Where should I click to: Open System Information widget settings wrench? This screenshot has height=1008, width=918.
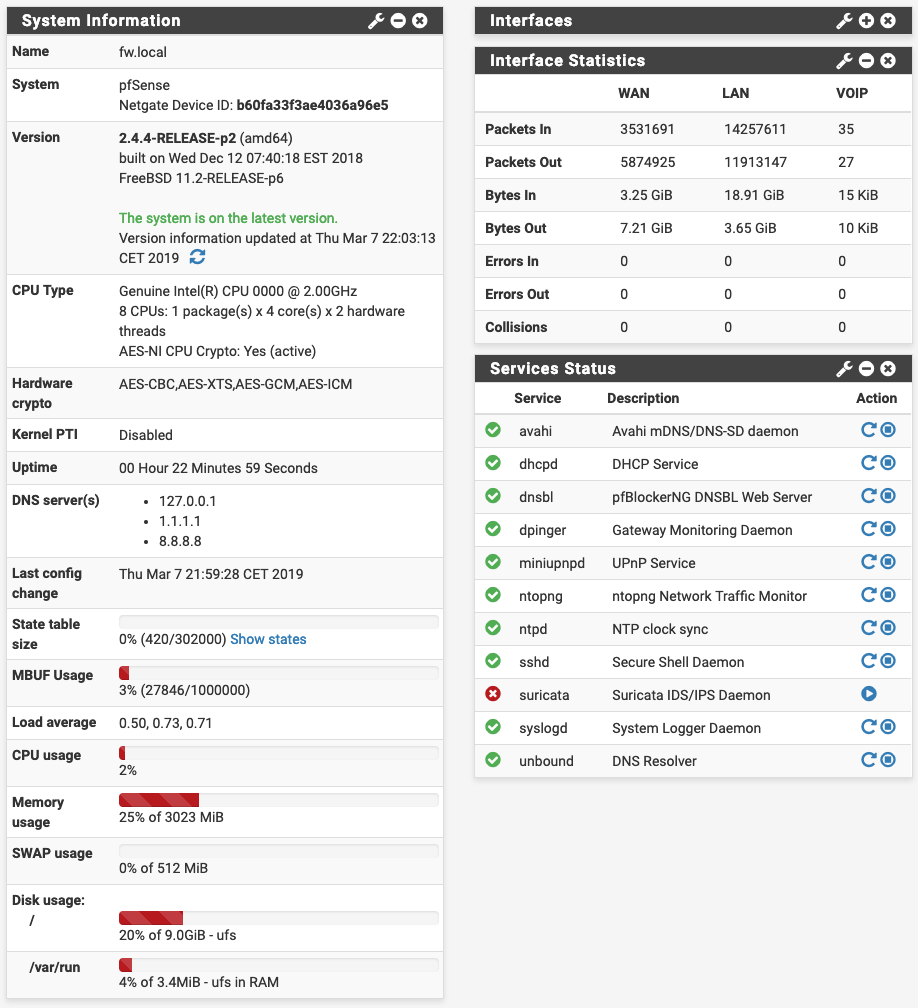(376, 21)
